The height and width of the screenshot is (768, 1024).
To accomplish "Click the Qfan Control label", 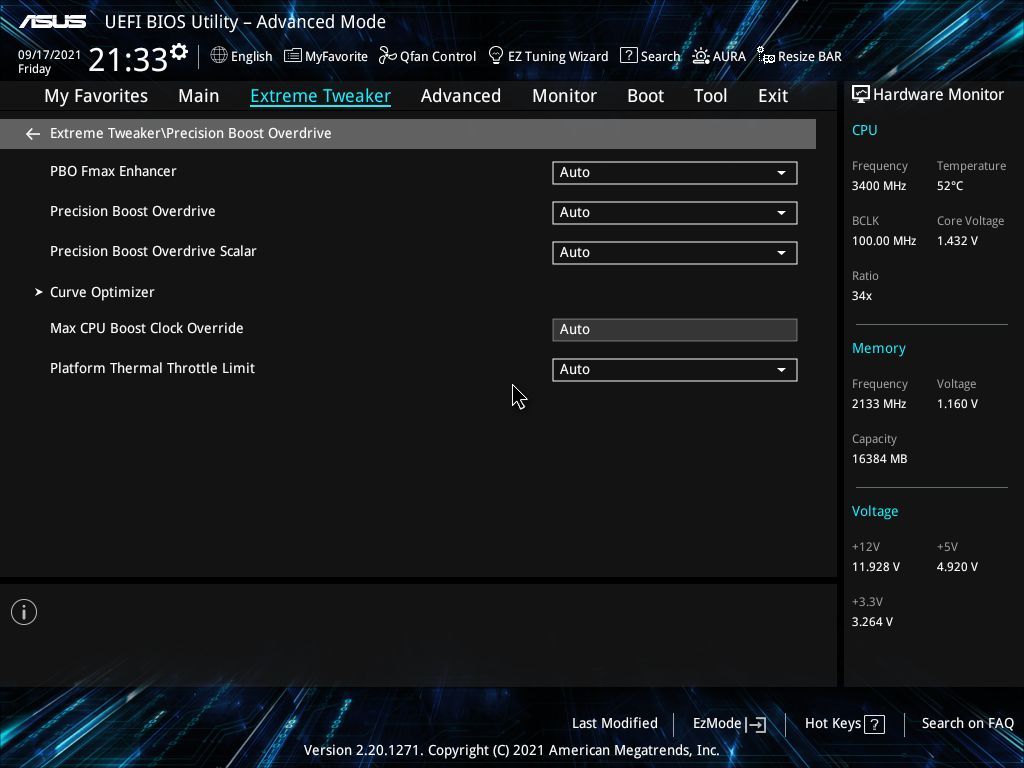I will click(x=438, y=57).
